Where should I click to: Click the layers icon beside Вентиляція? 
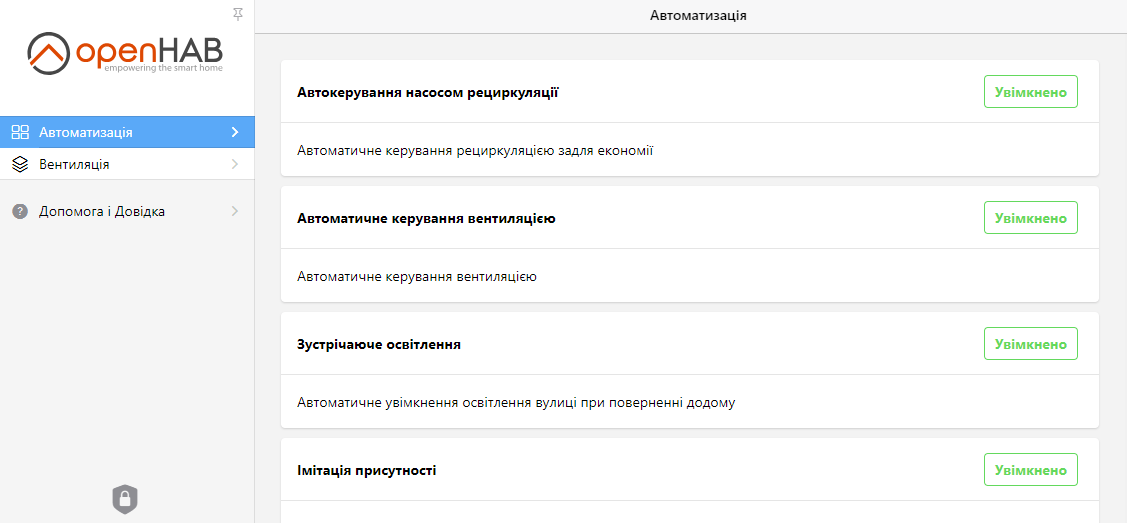pyautogui.click(x=20, y=164)
